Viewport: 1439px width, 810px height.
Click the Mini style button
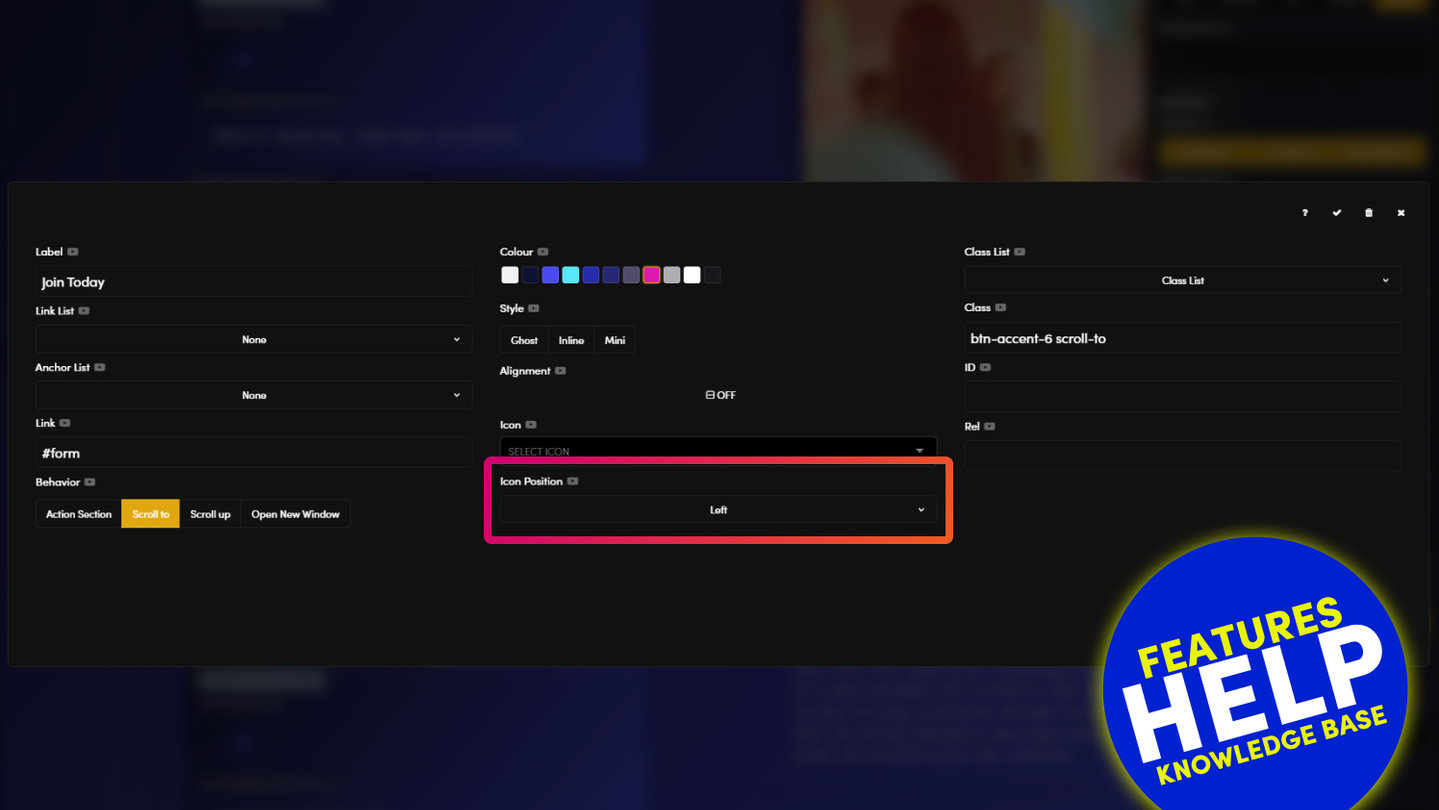615,340
